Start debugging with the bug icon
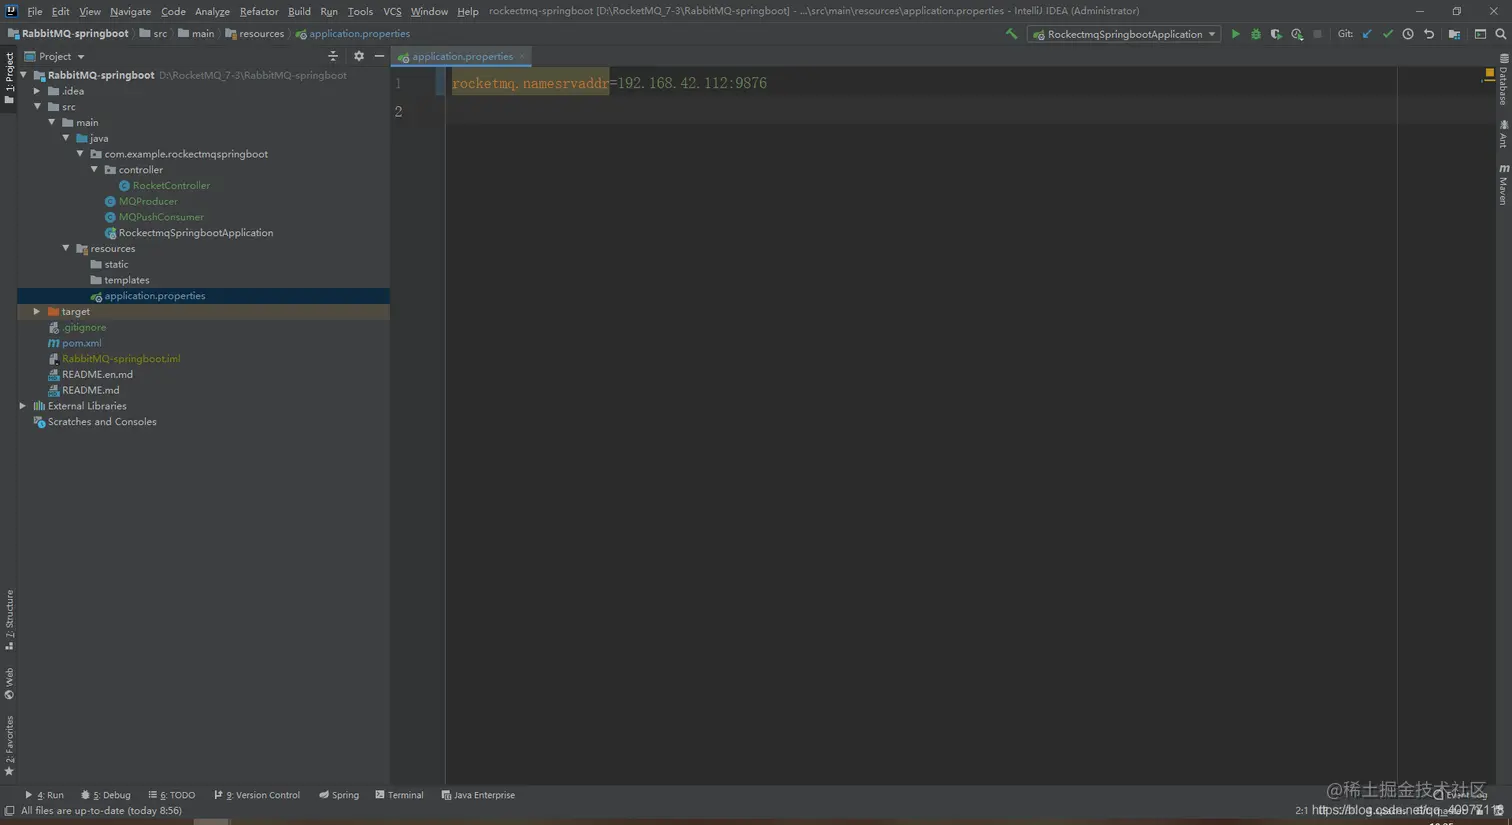 point(1256,34)
